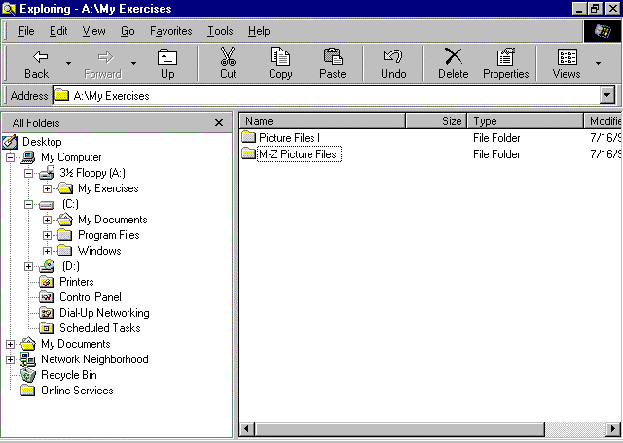Expand the Network Neighborhood node
This screenshot has height=443, width=623.
[x=11, y=360]
